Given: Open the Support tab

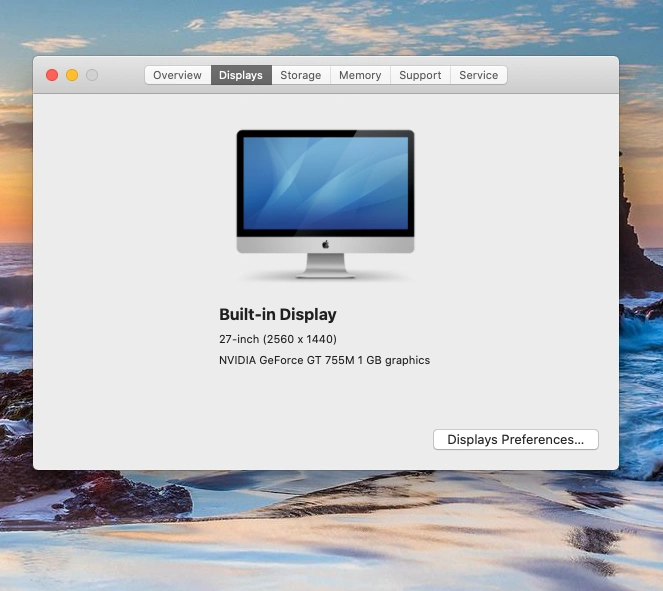Looking at the screenshot, I should 420,75.
